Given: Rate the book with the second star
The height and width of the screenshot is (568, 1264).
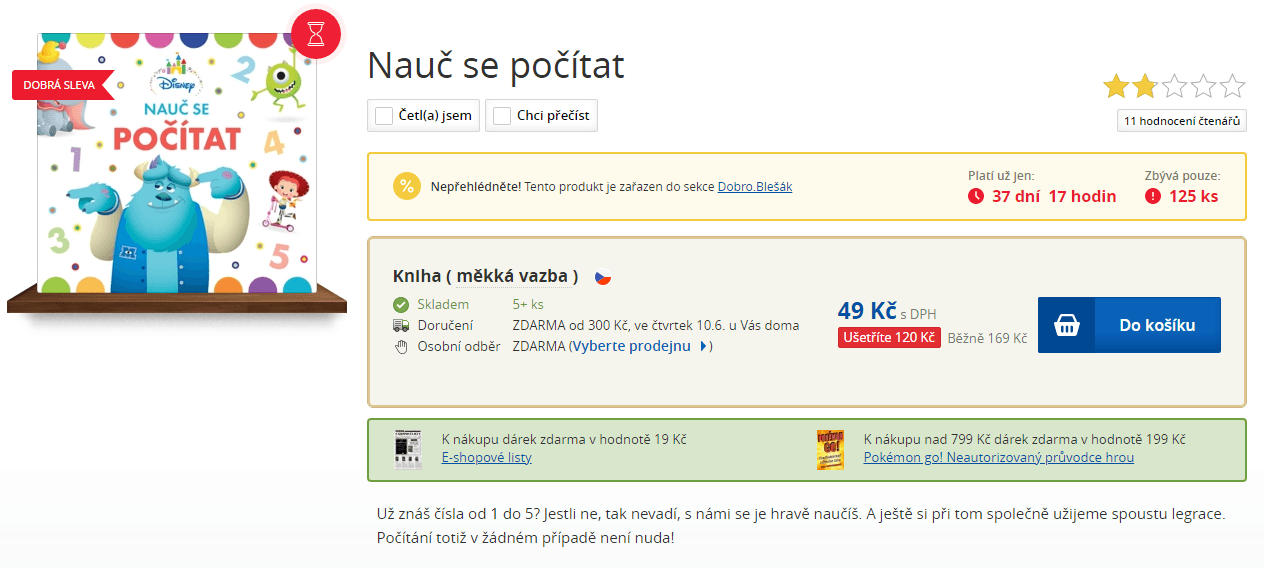Looking at the screenshot, I should tap(1145, 86).
